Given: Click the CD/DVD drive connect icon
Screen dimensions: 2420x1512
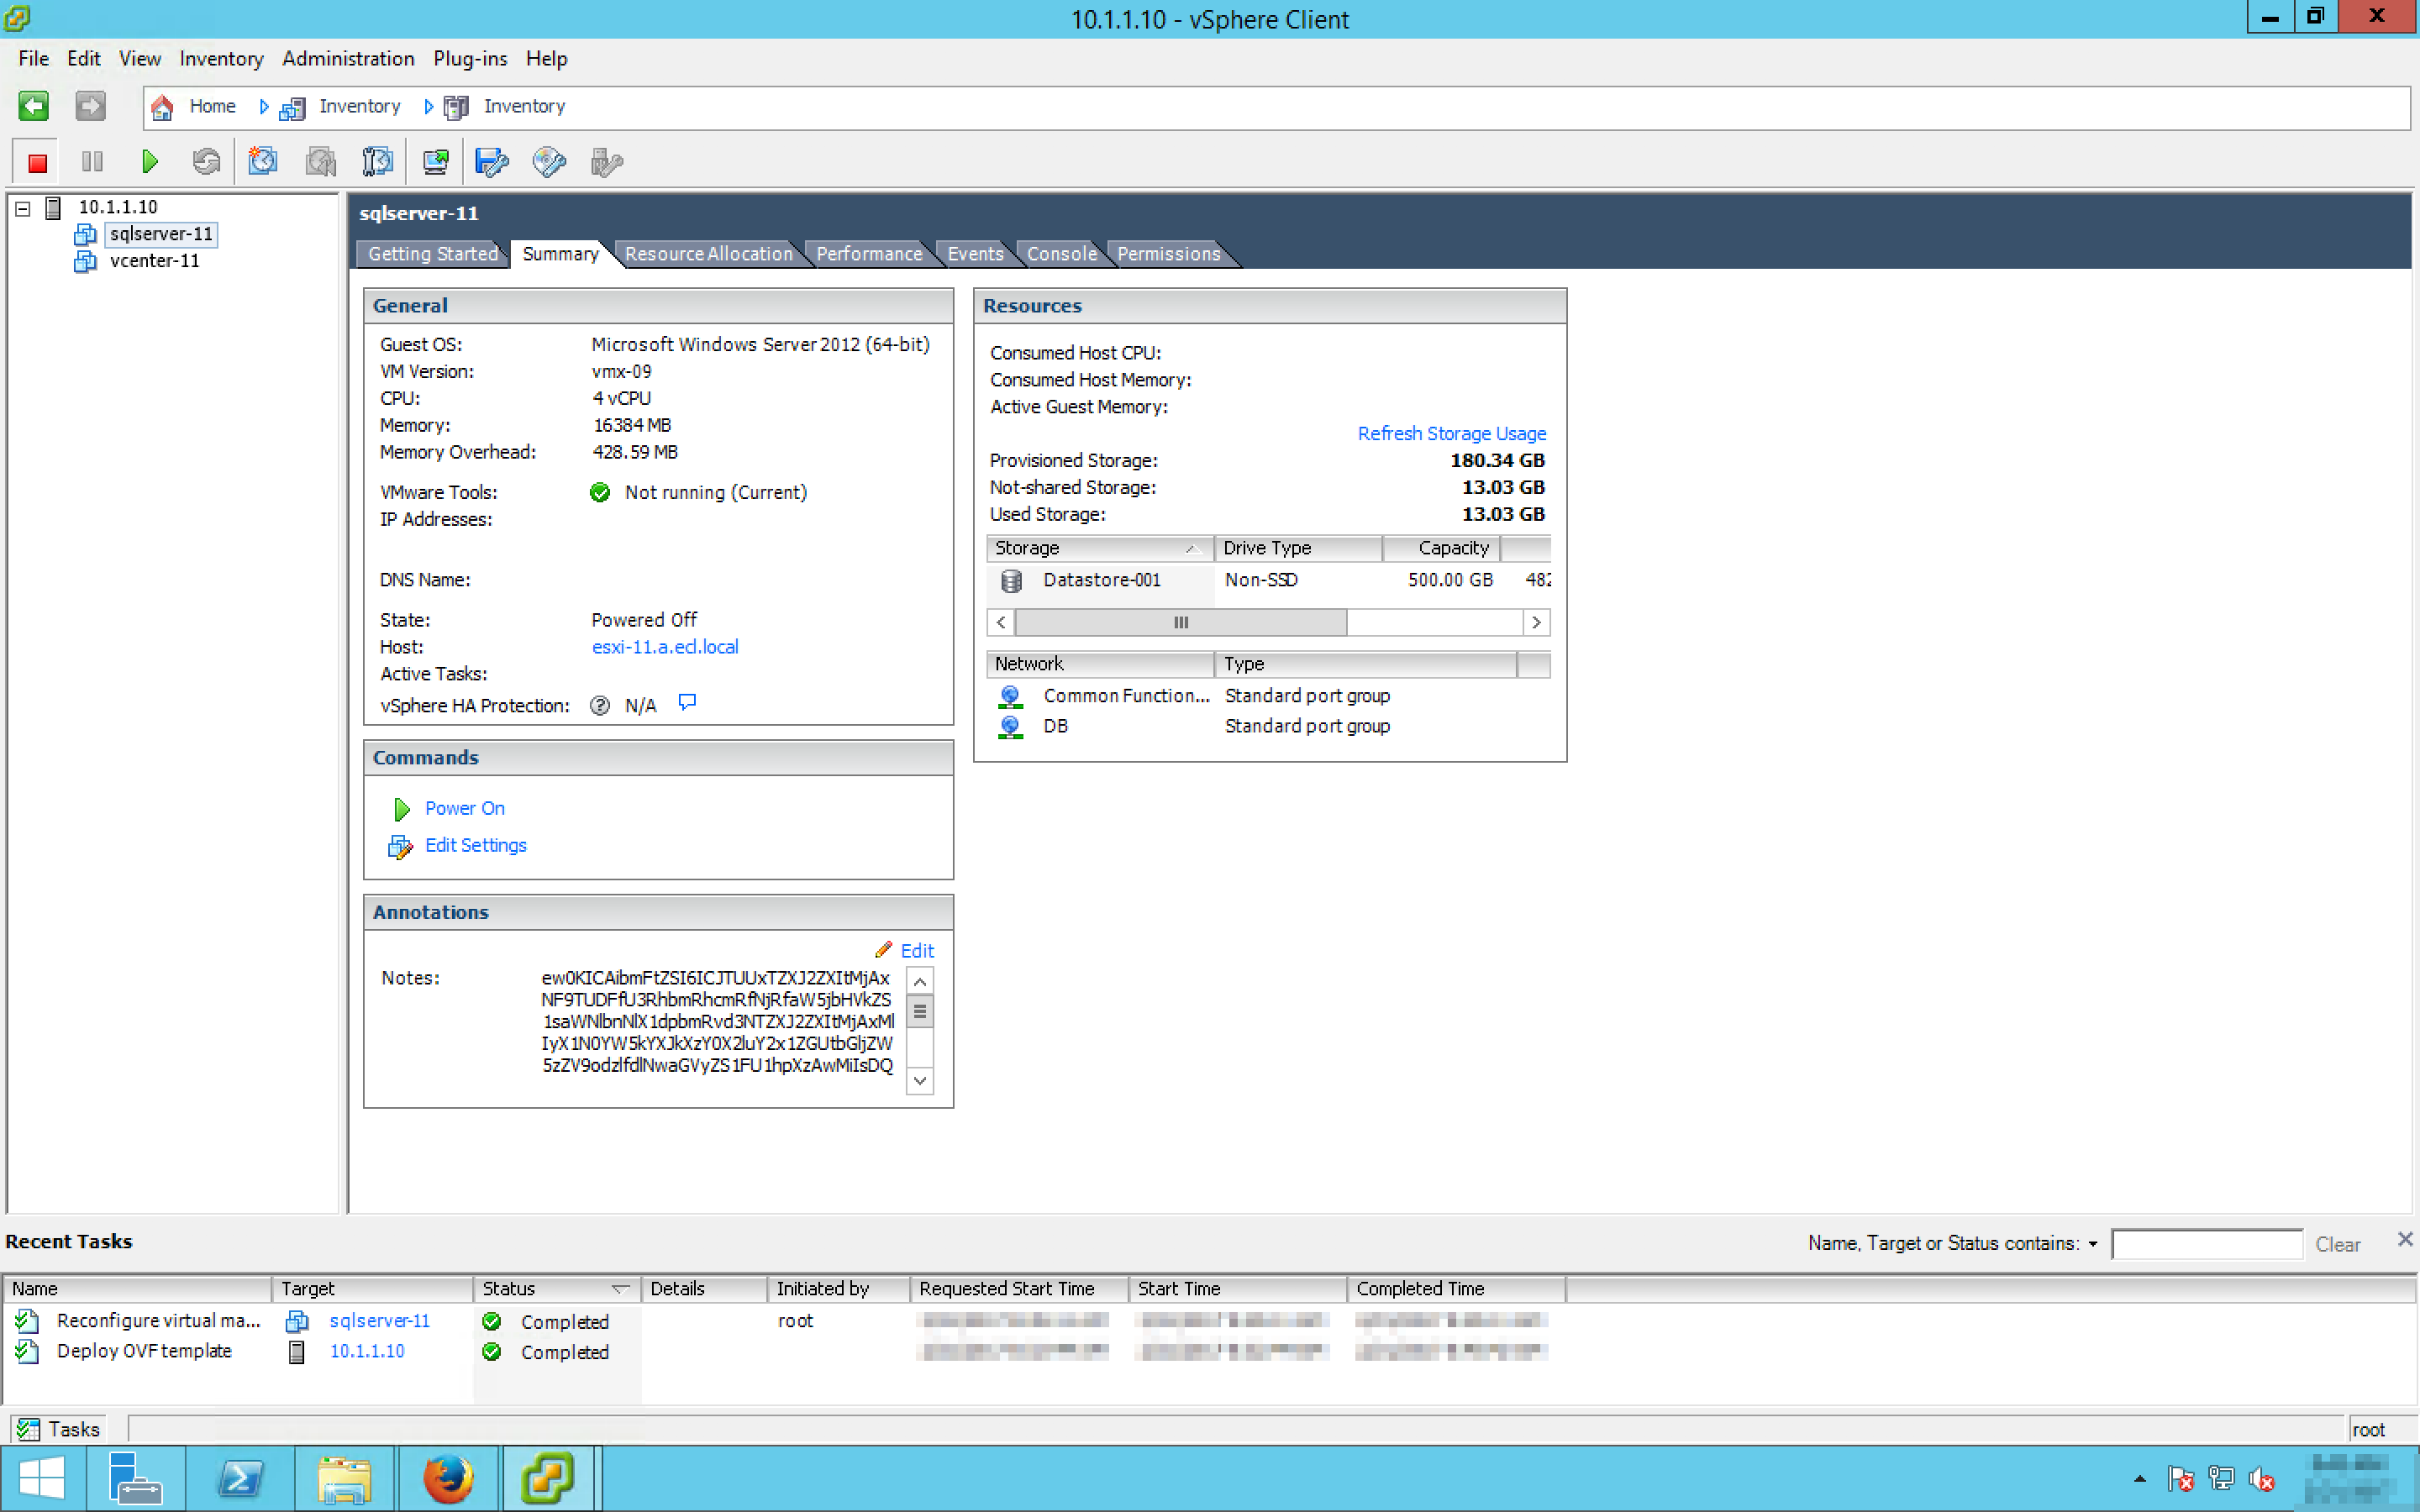Looking at the screenshot, I should (549, 162).
